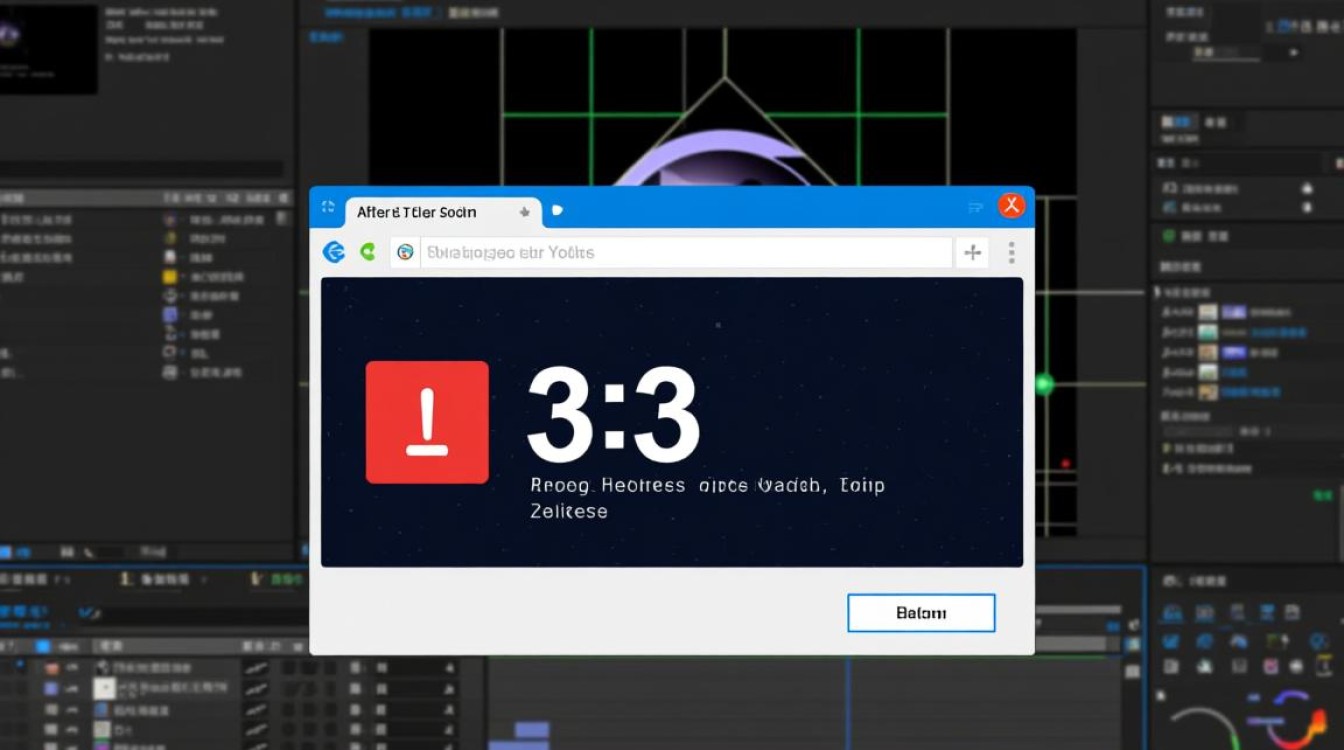Viewport: 1344px width, 750px height.
Task: Click the pin icon on 'Afterd Tller Sodin' tab
Action: click(x=524, y=212)
